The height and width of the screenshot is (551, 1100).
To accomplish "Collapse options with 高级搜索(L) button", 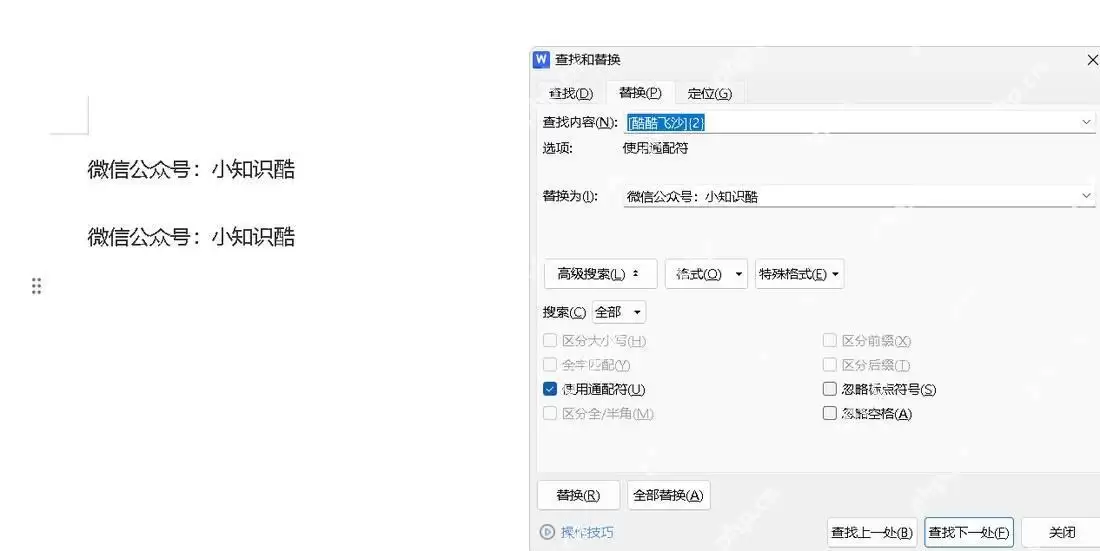I will (601, 274).
